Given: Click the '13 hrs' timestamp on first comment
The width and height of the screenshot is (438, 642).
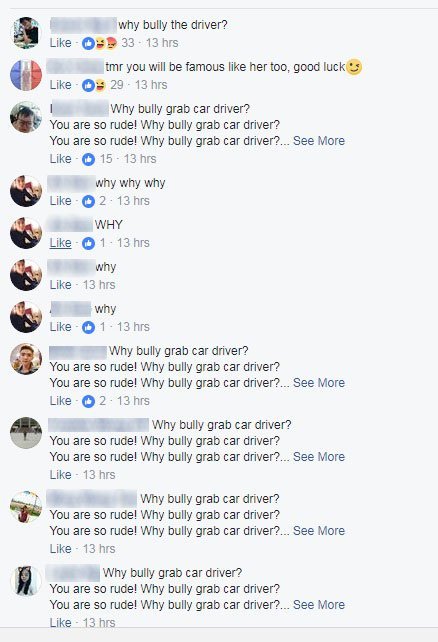Looking at the screenshot, I should 162,43.
